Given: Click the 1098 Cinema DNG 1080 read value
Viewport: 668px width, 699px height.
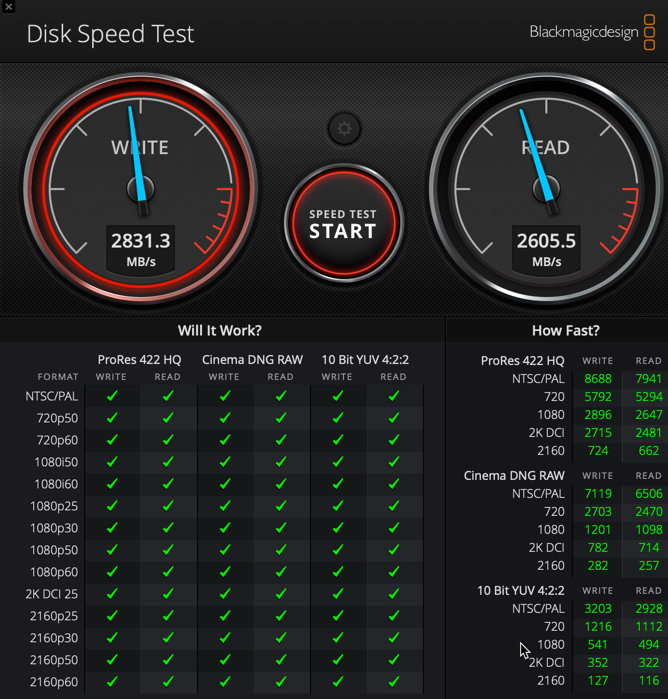Looking at the screenshot, I should (649, 530).
